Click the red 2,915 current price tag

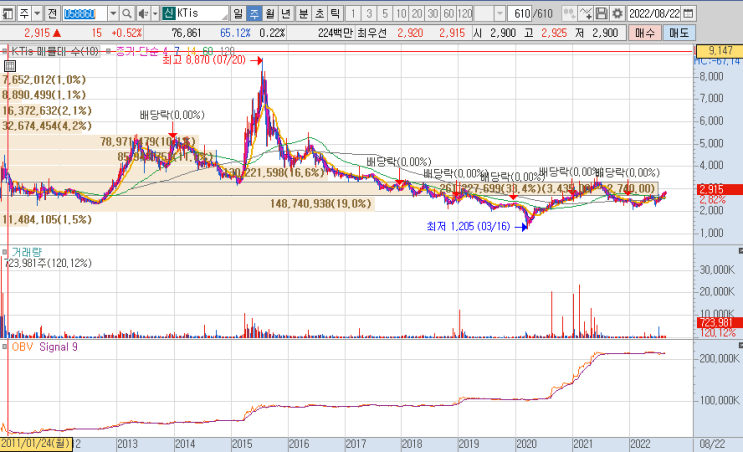[x=718, y=189]
